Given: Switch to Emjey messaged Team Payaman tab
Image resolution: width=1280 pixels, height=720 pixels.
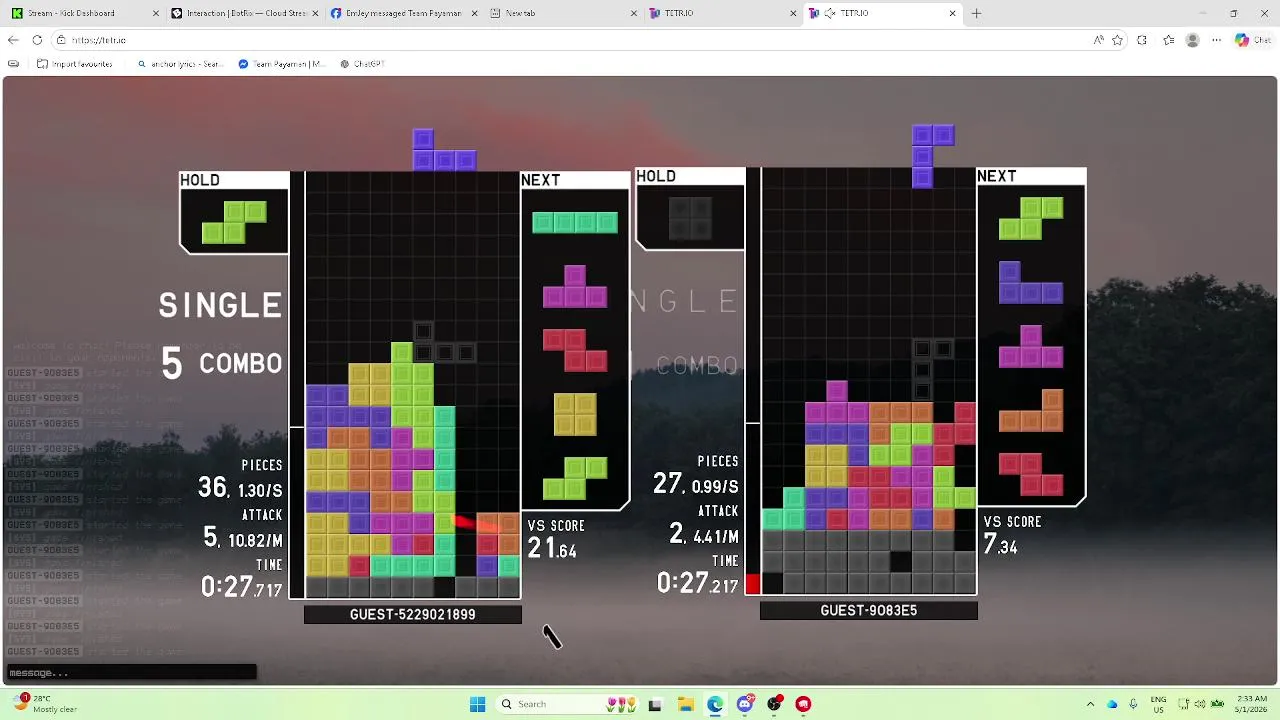Looking at the screenshot, I should click(x=403, y=13).
